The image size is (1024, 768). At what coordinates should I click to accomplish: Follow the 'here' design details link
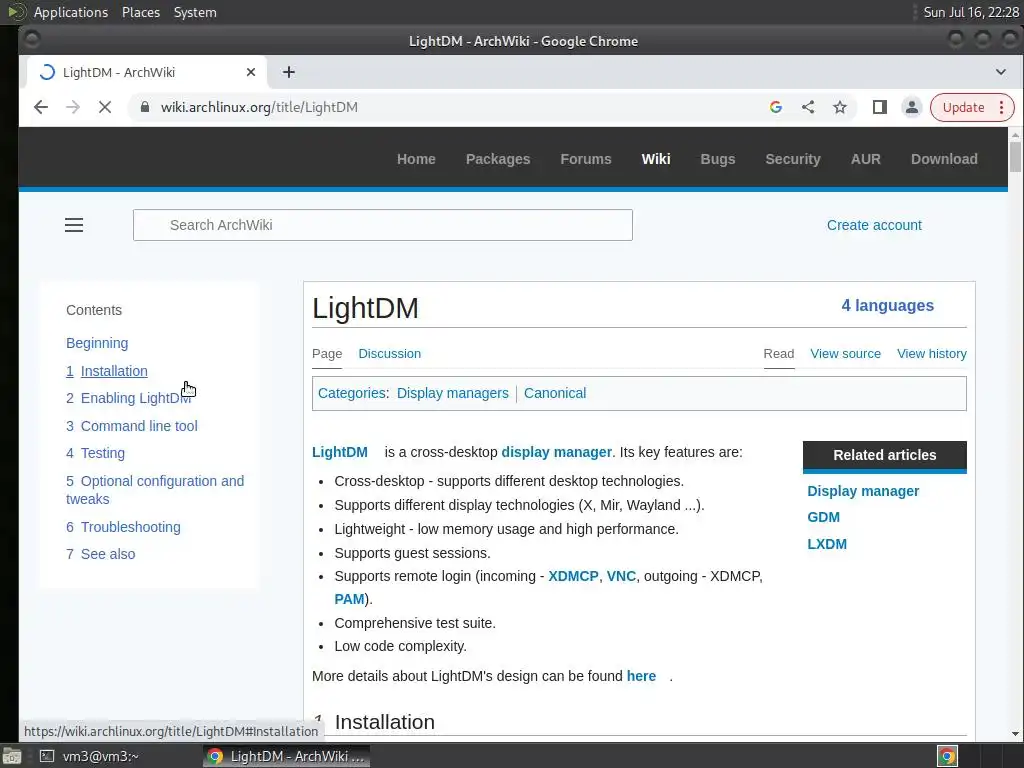pos(641,676)
